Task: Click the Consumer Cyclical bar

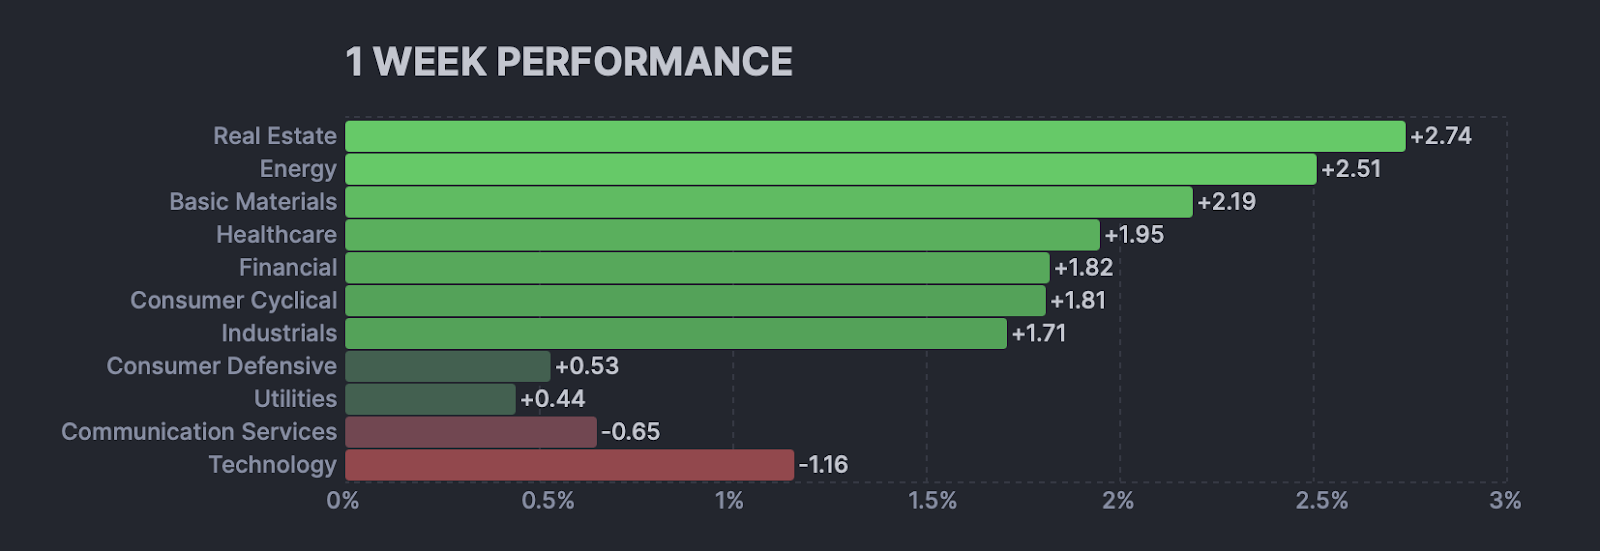Action: [x=695, y=301]
